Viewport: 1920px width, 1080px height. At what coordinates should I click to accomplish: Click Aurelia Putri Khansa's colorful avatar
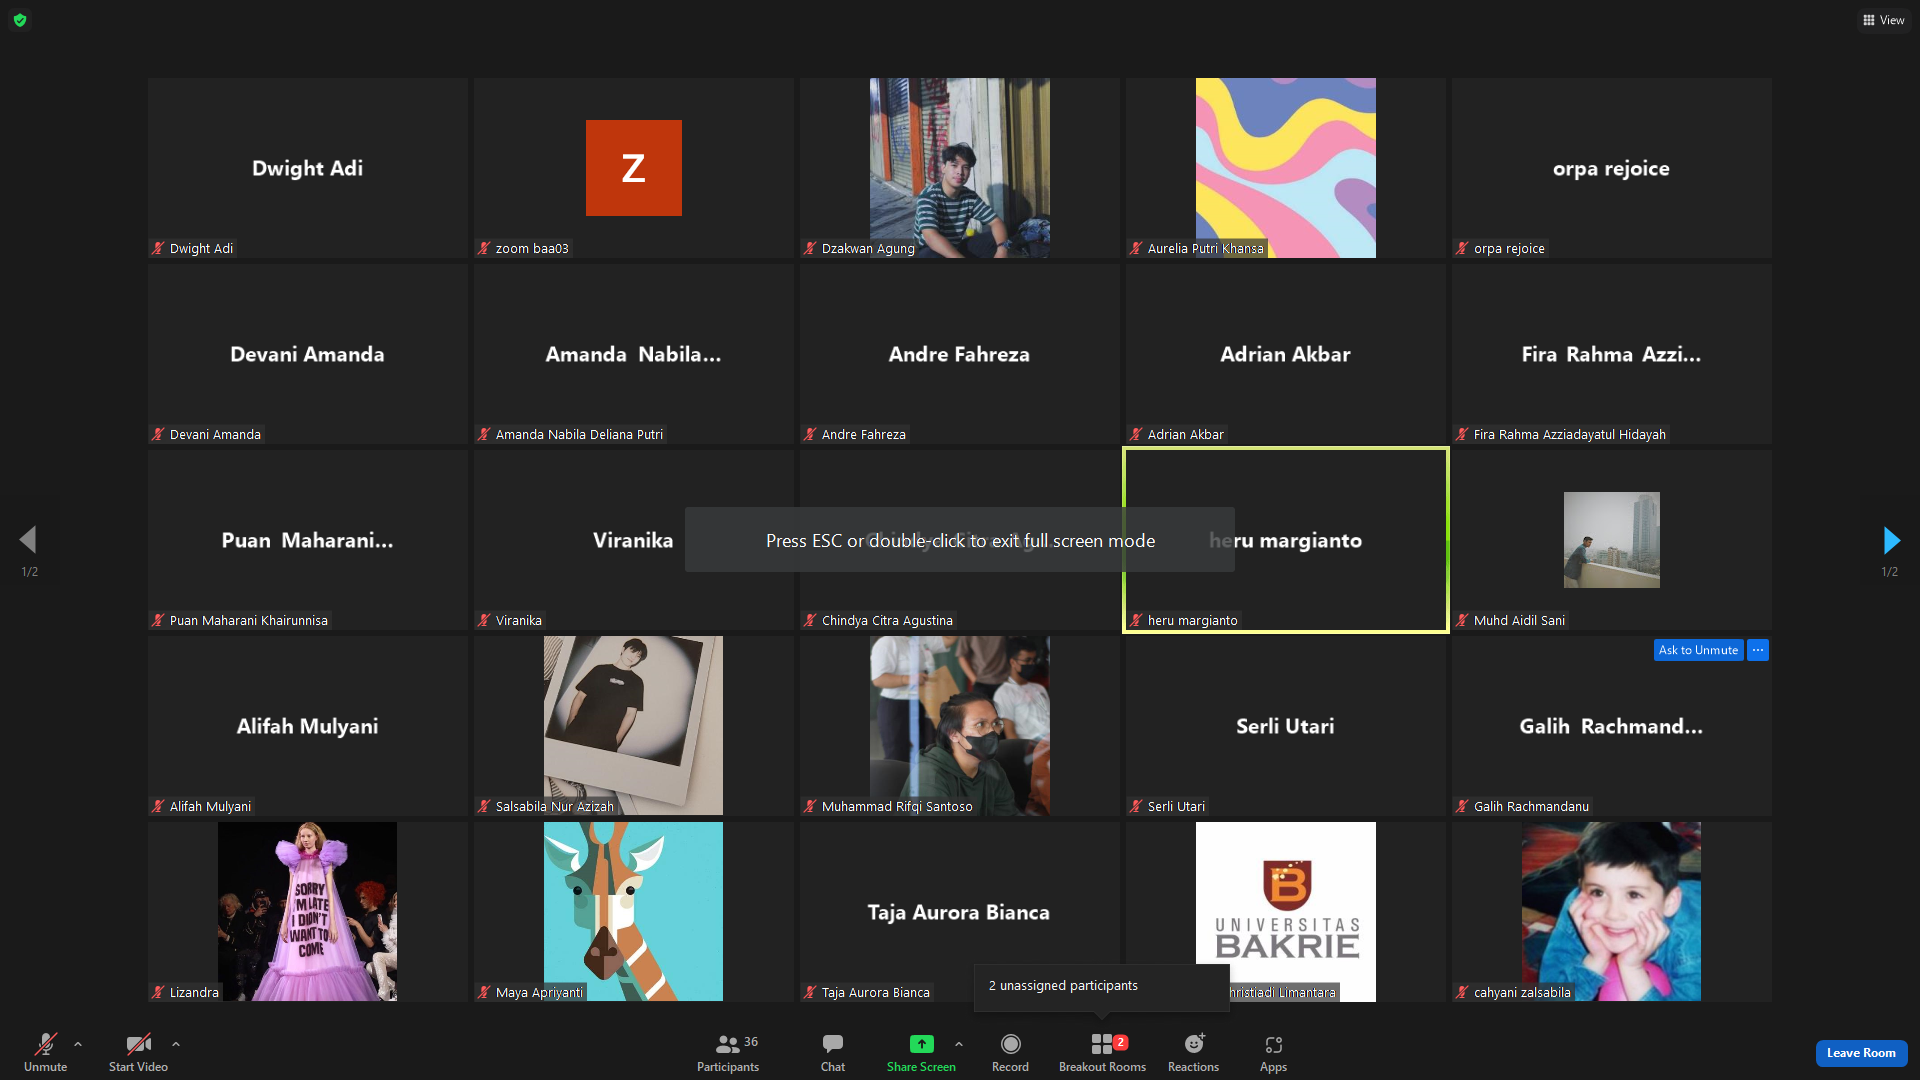tap(1286, 168)
